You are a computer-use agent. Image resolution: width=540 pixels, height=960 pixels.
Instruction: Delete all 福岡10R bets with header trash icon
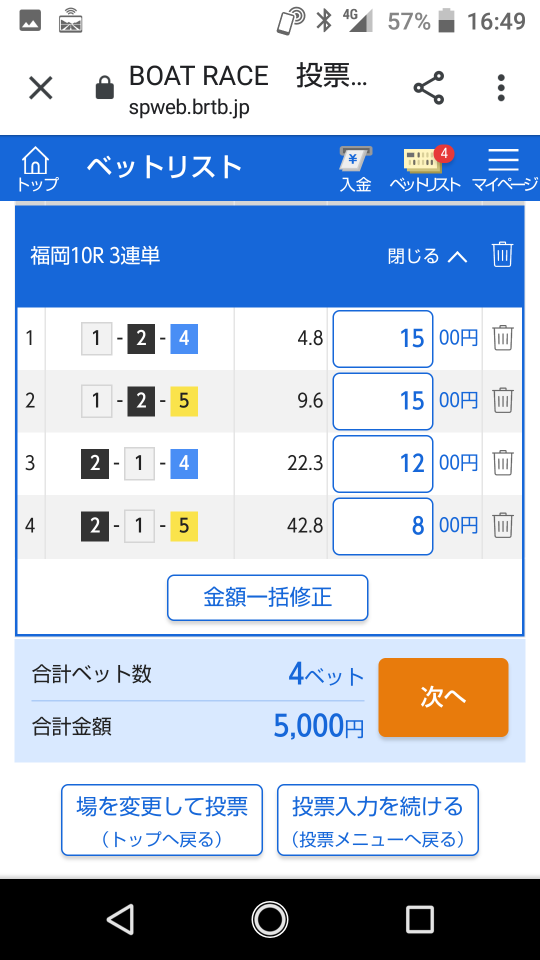(x=503, y=255)
